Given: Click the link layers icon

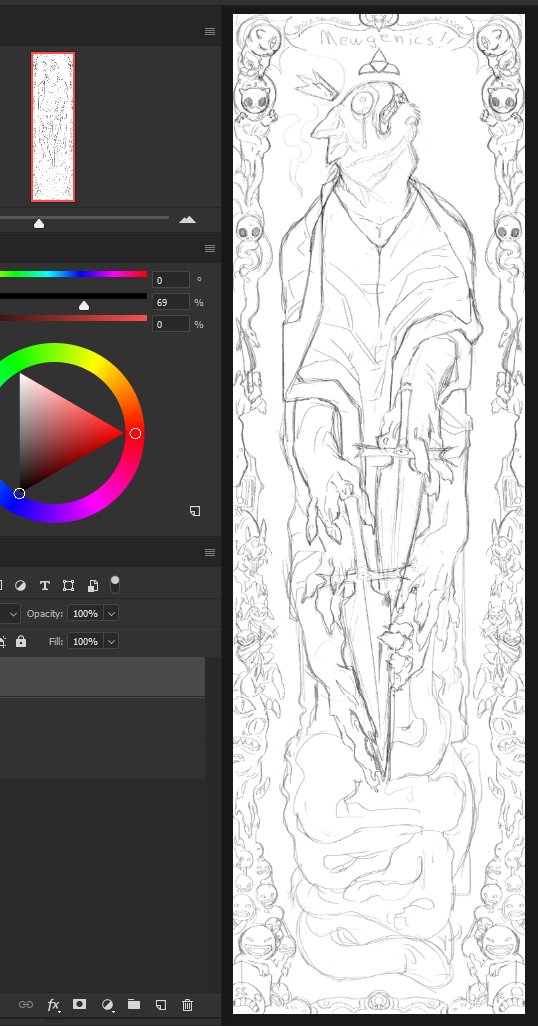Looking at the screenshot, I should click(x=26, y=1004).
